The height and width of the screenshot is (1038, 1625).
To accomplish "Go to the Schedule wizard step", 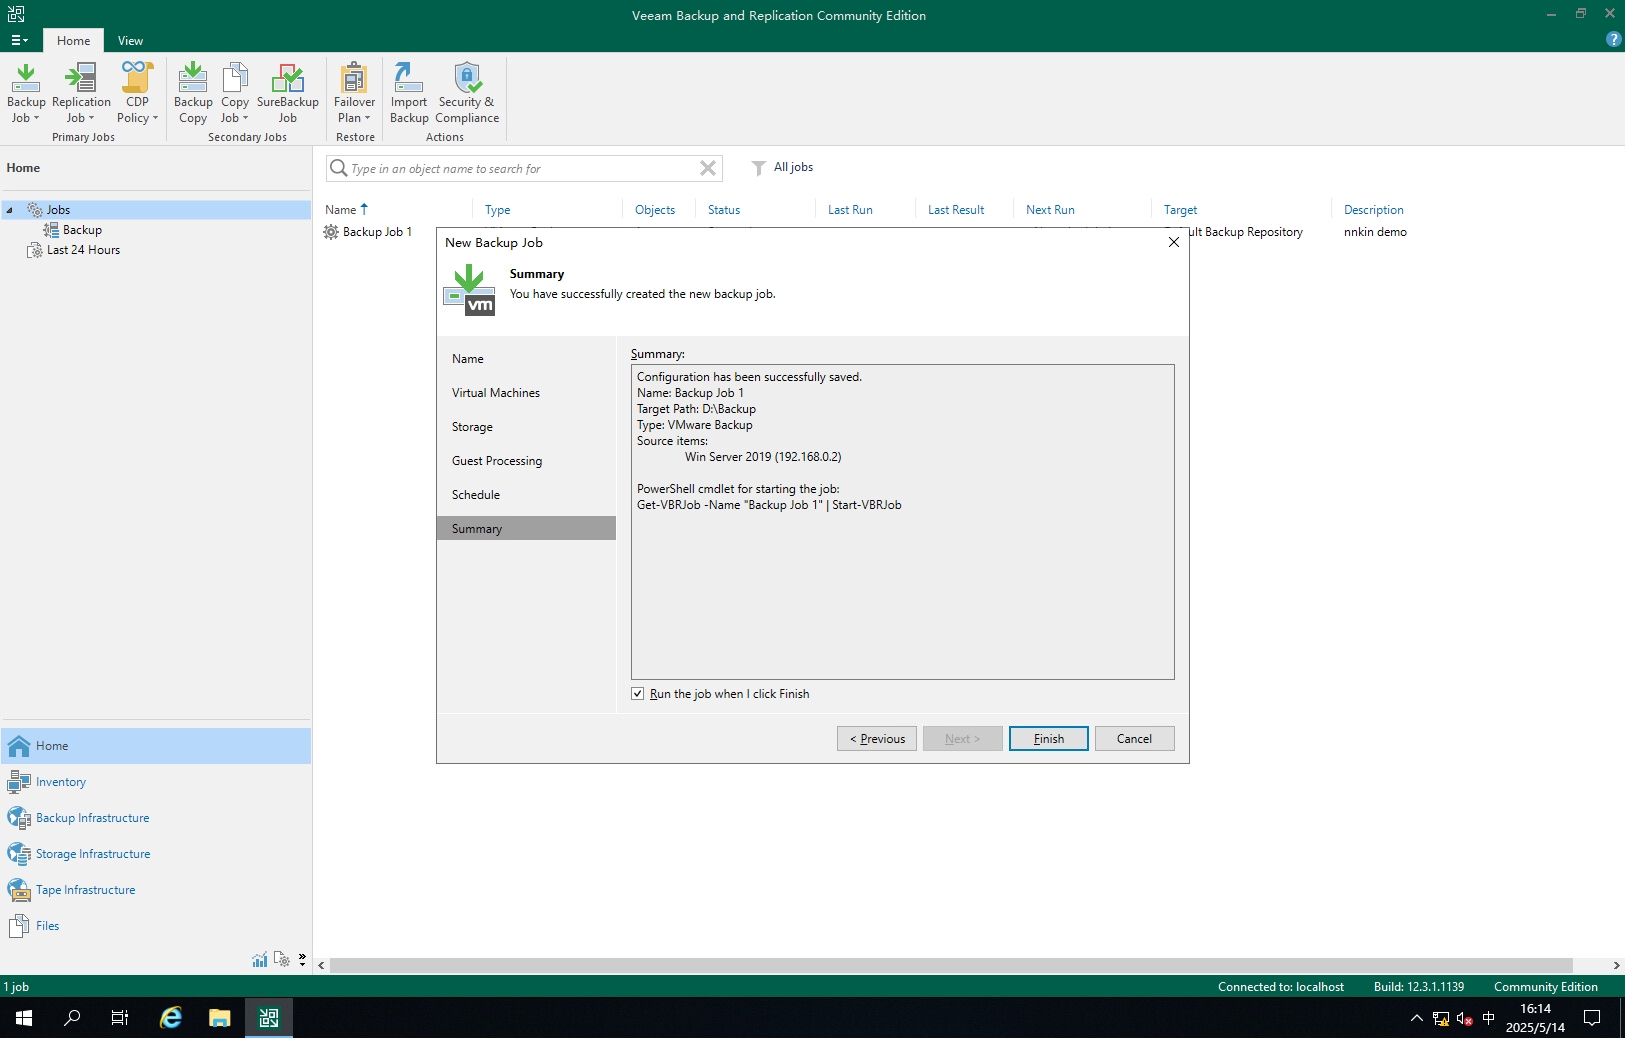I will coord(476,495).
